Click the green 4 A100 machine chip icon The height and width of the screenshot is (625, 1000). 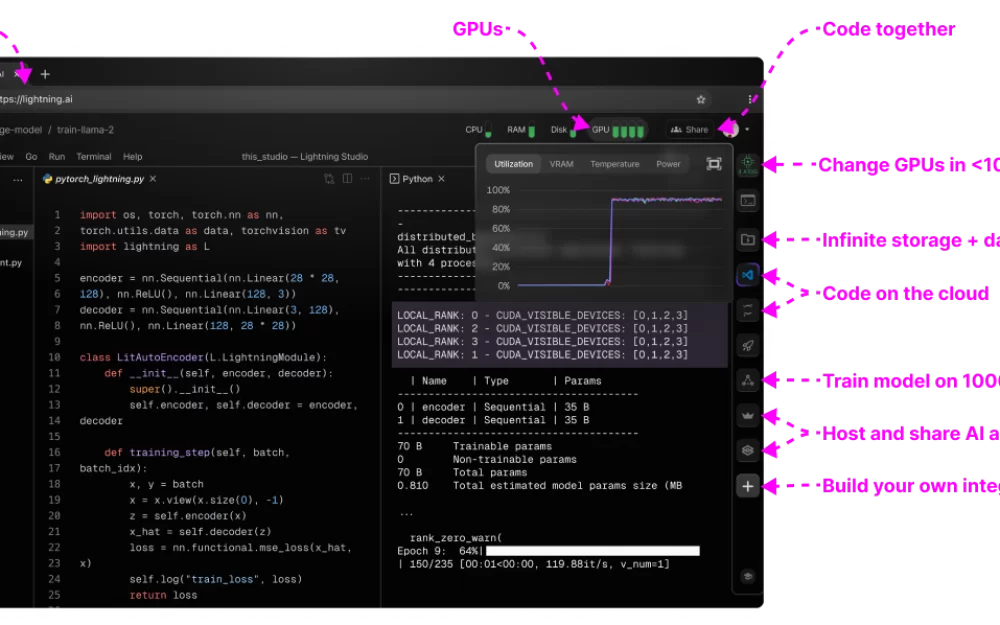coord(747,165)
